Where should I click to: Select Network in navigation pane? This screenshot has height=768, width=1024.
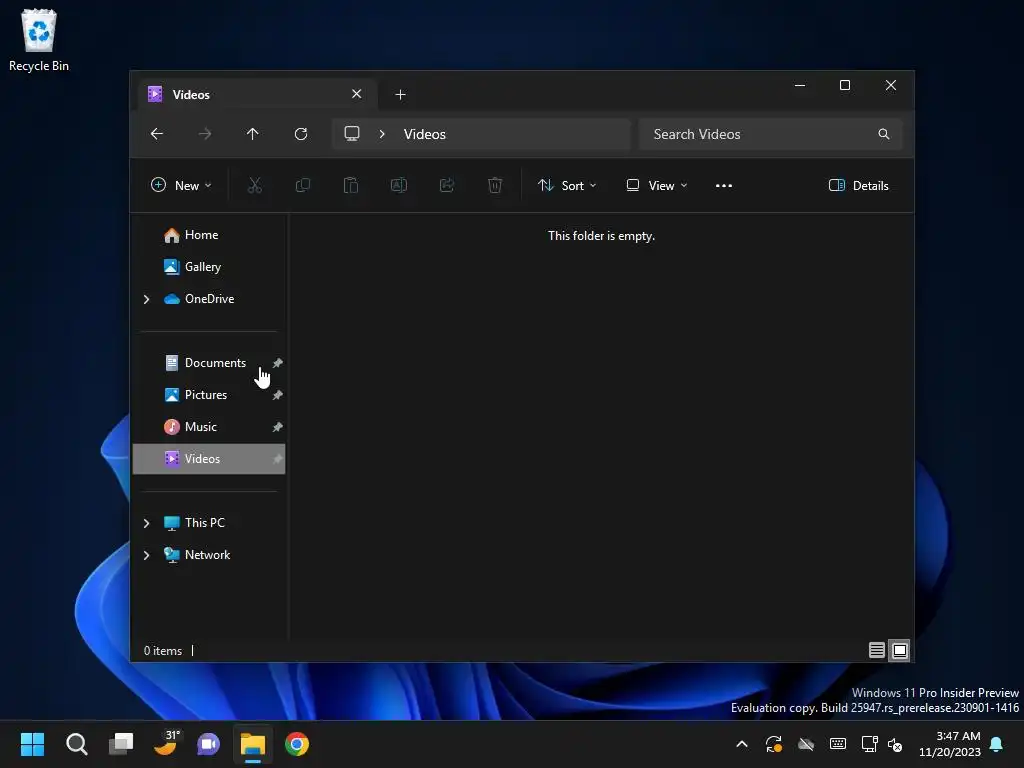(x=209, y=555)
